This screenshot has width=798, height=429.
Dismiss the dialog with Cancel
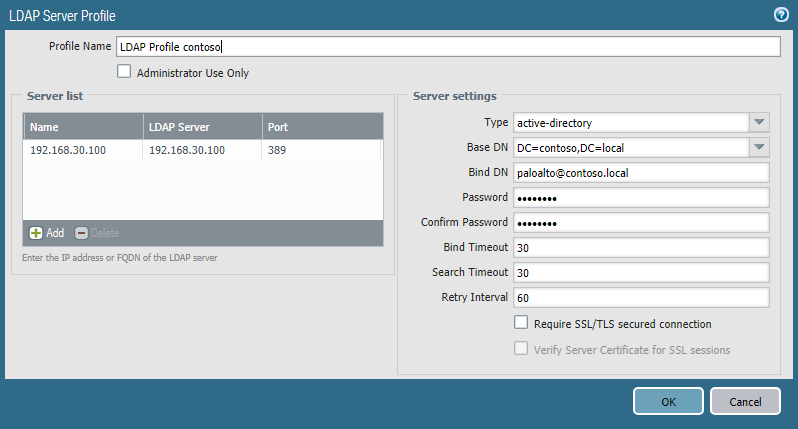click(x=745, y=402)
